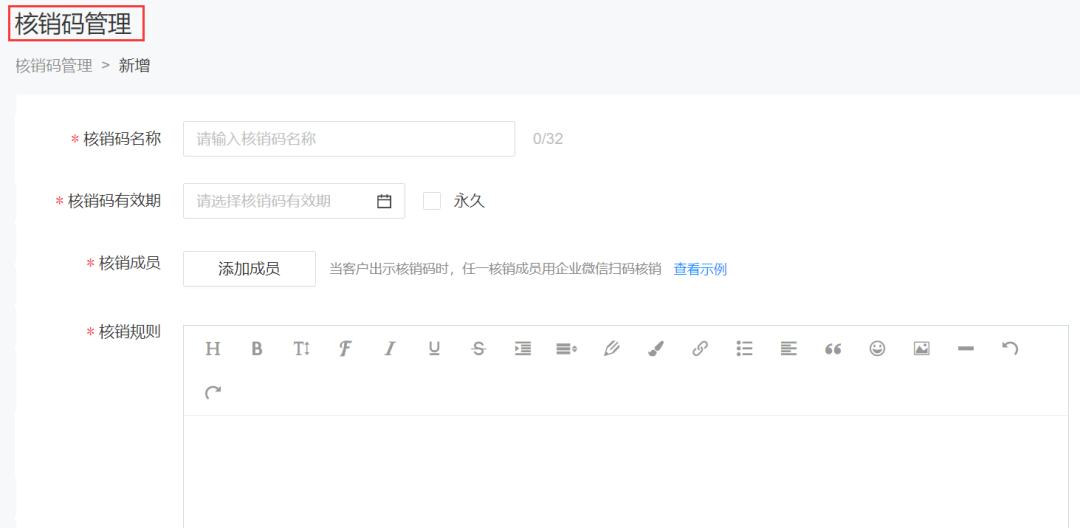Click the 核销码名称 input field
Screen dimensions: 1080x528
(348, 139)
